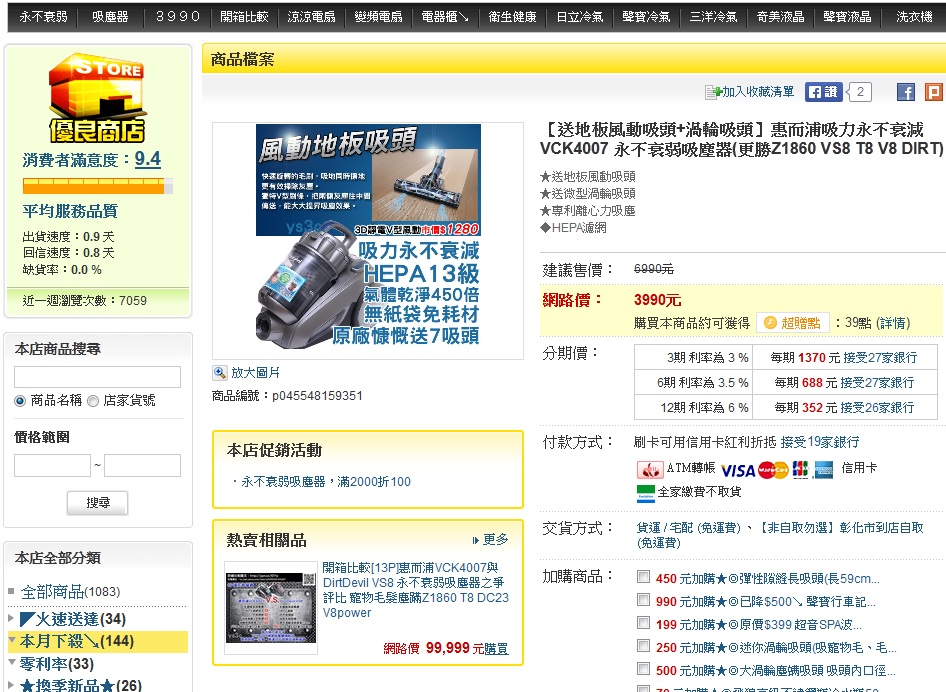Click the ATM轉帳 payment icon
946x692 pixels.
650,469
